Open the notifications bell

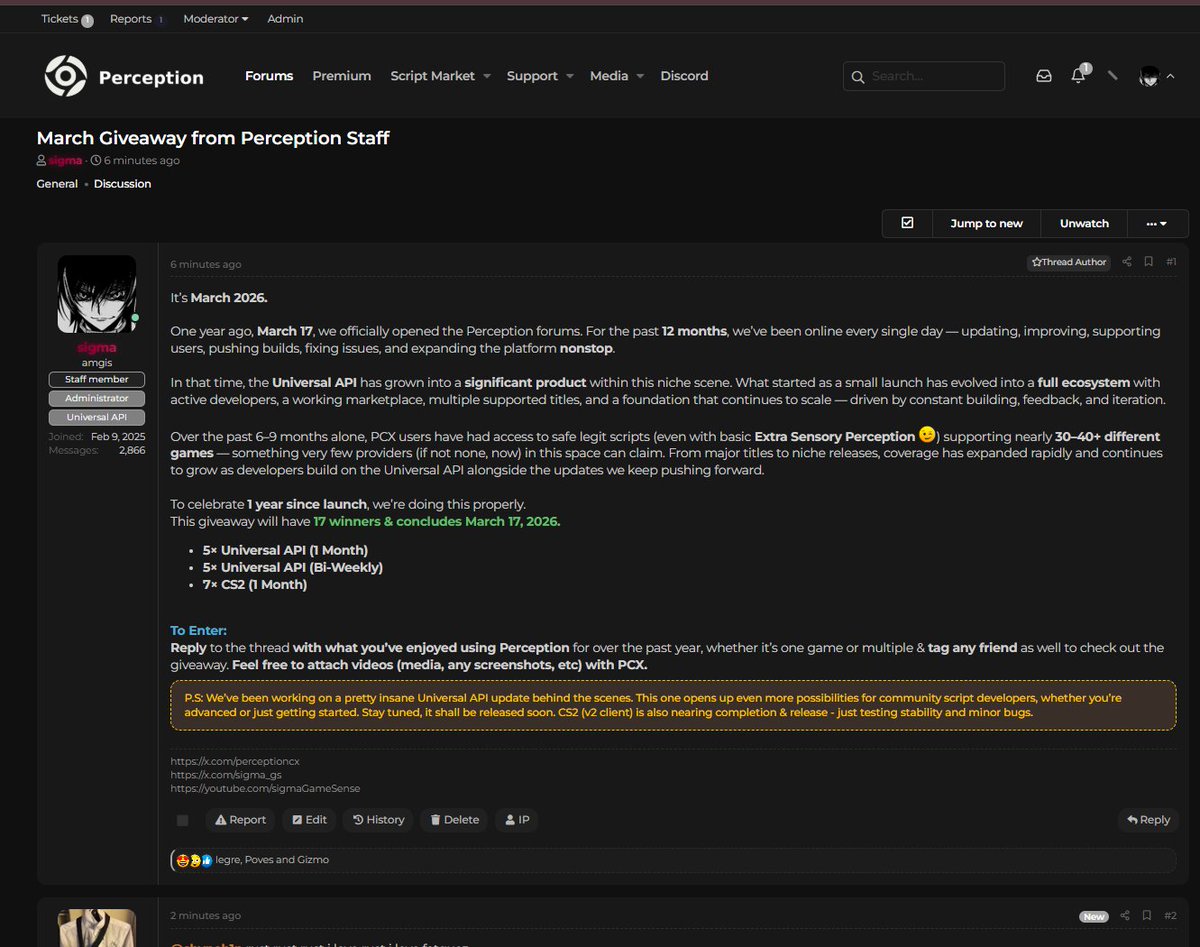(1078, 76)
